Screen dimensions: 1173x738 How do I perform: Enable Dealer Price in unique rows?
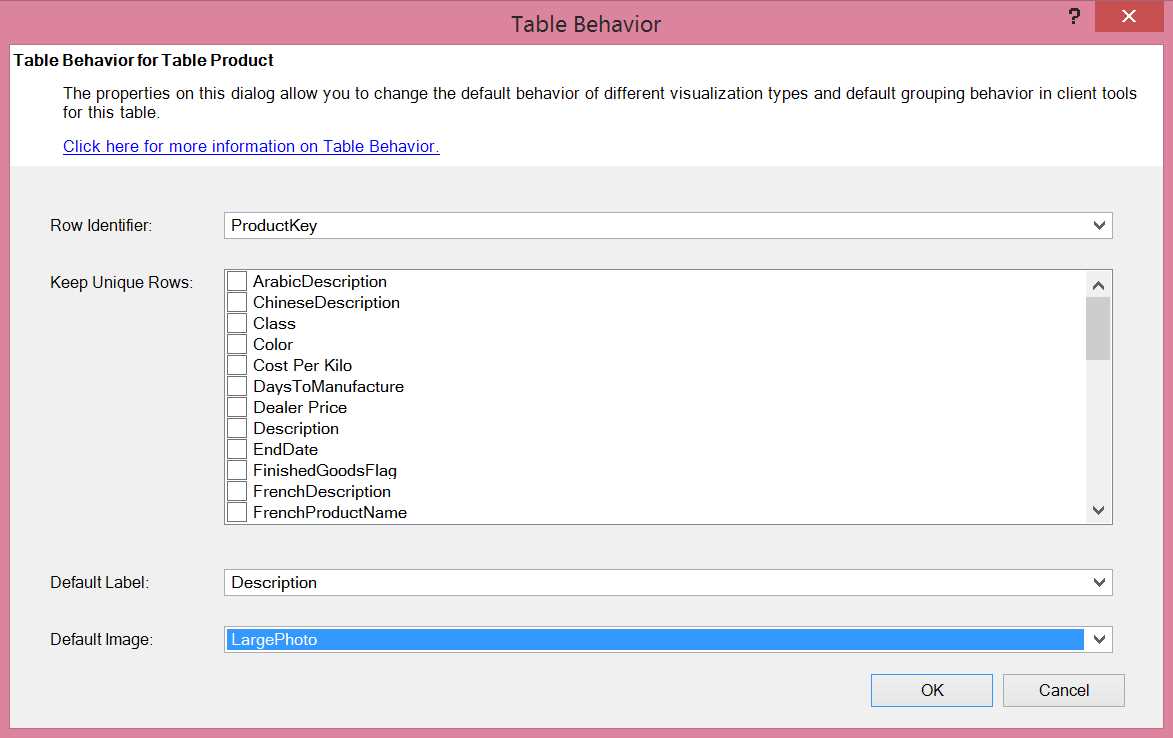pyautogui.click(x=236, y=406)
